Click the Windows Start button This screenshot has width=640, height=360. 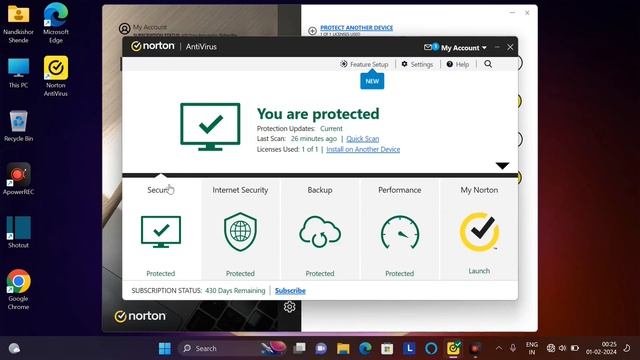tap(165, 348)
